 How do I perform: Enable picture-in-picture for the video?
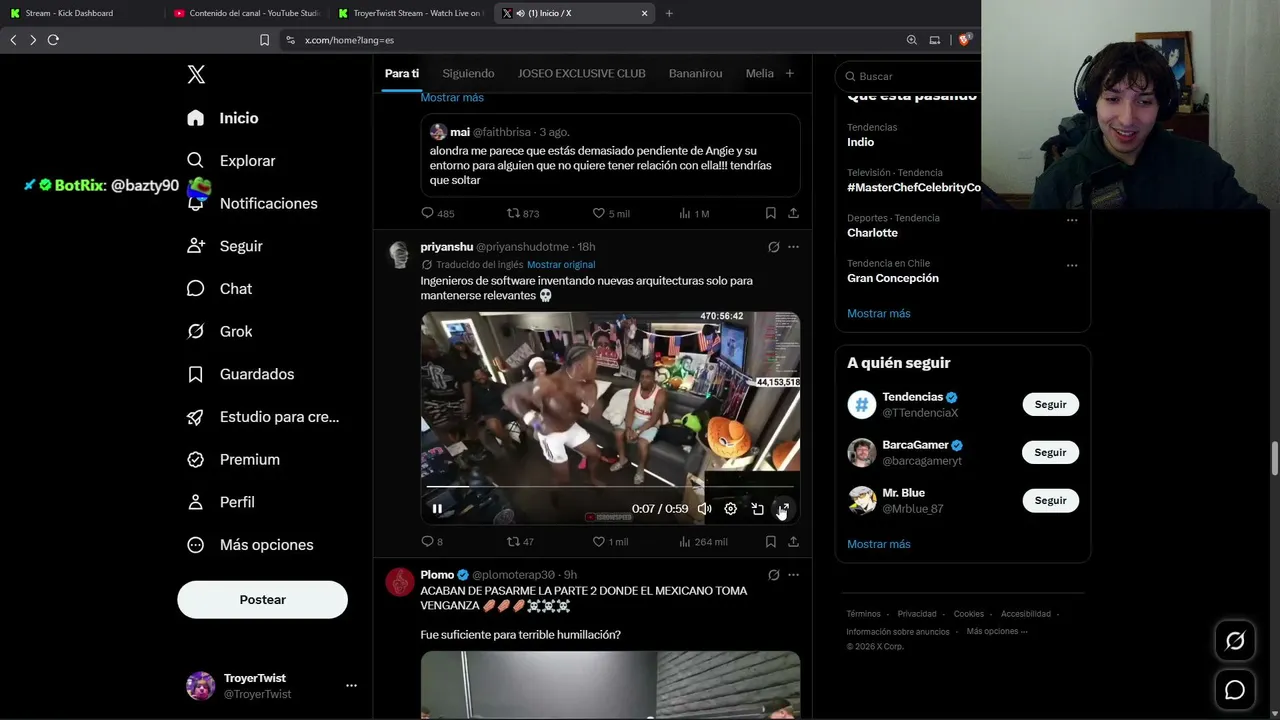(758, 509)
